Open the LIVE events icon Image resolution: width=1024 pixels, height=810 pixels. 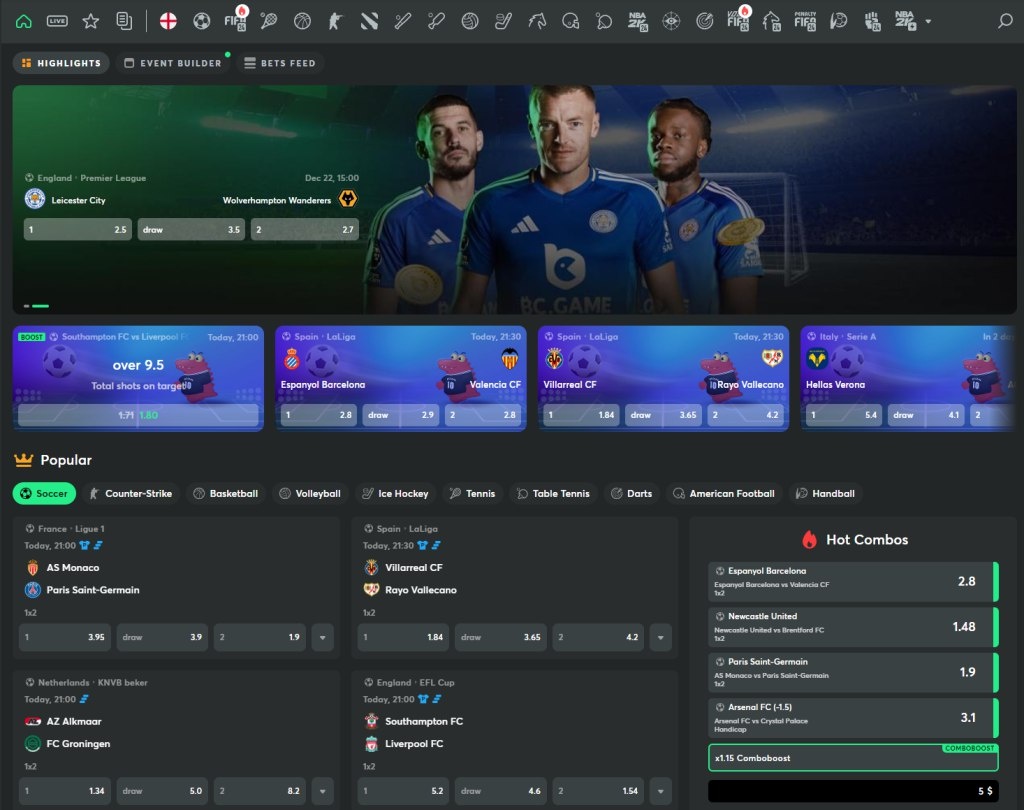click(x=57, y=21)
